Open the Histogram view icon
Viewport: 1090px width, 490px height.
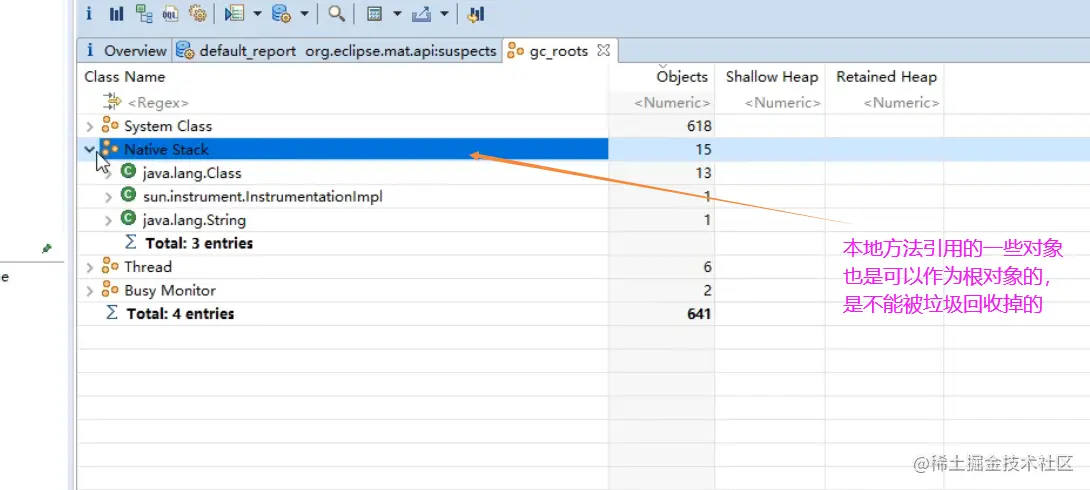tap(117, 13)
